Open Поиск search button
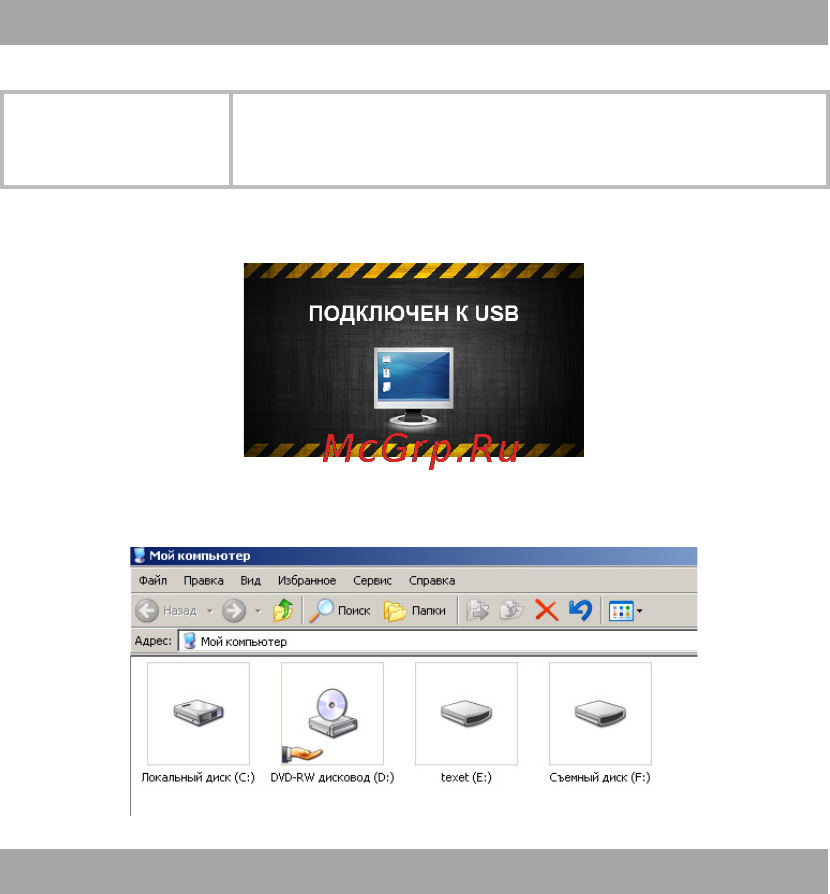Image resolution: width=830 pixels, height=894 pixels. 340,611
